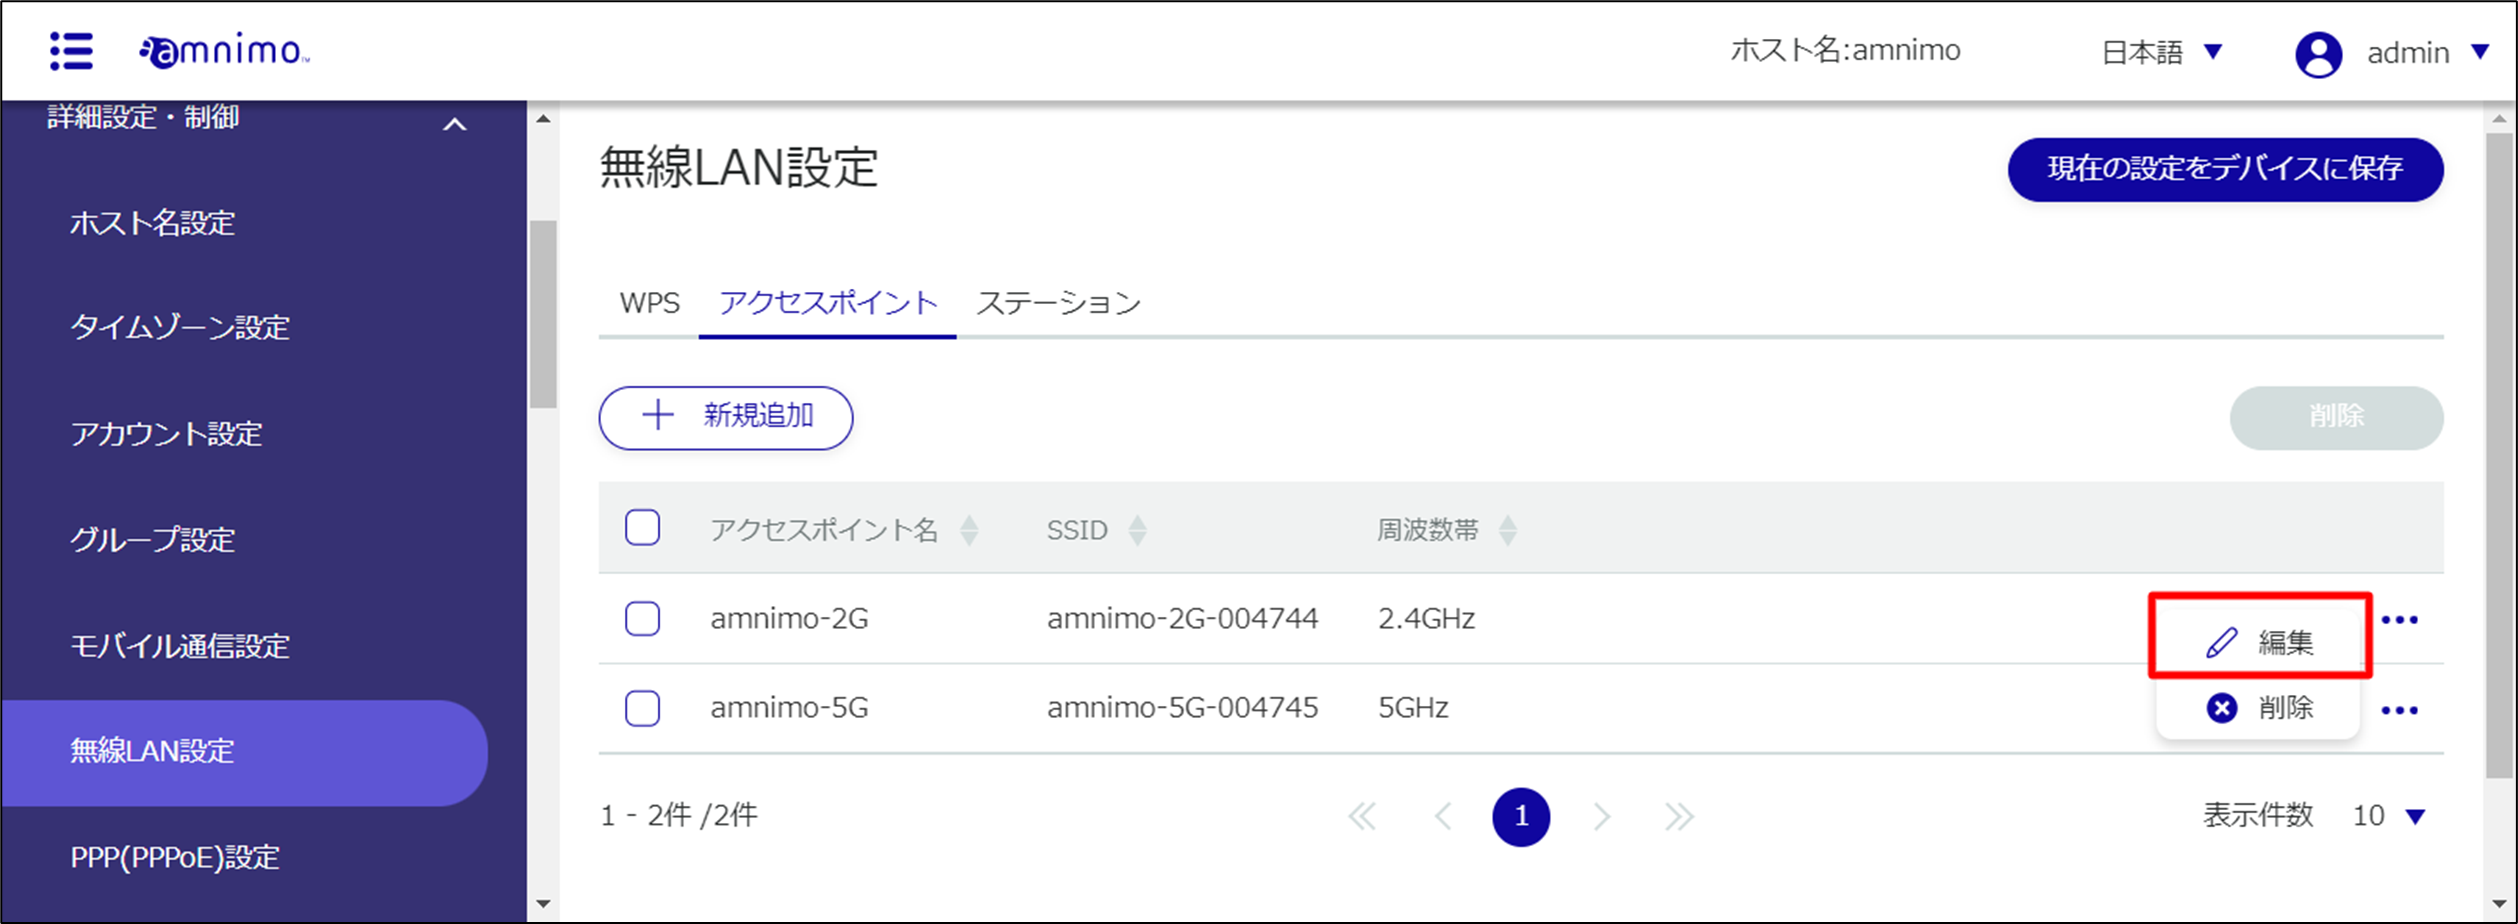Click sidebar scrollbar down arrow
This screenshot has width=2518, height=924.
click(543, 904)
